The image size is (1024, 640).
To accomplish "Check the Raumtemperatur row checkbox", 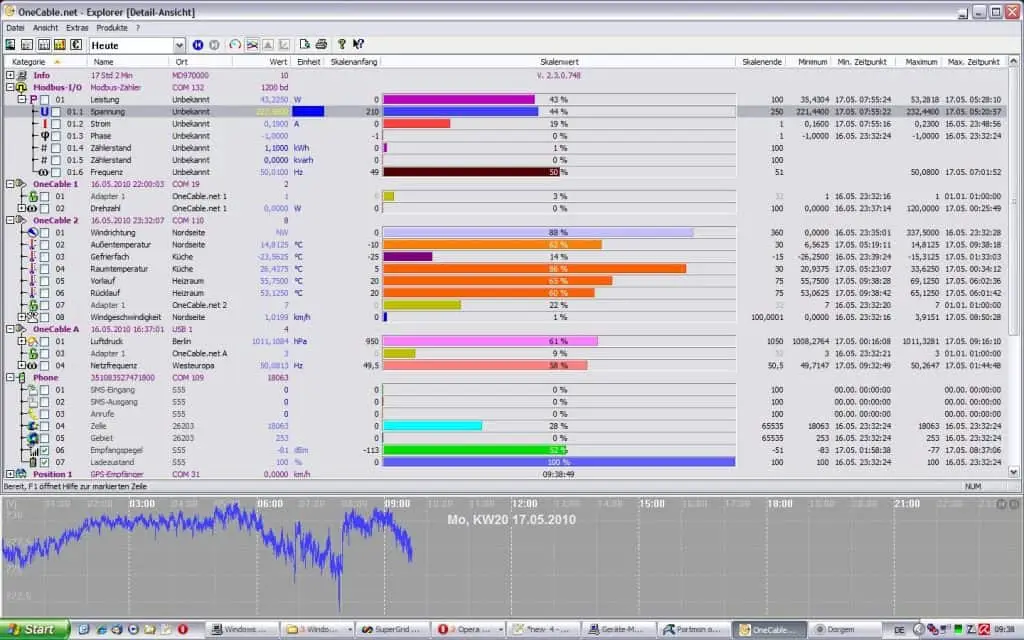I will pos(45,268).
